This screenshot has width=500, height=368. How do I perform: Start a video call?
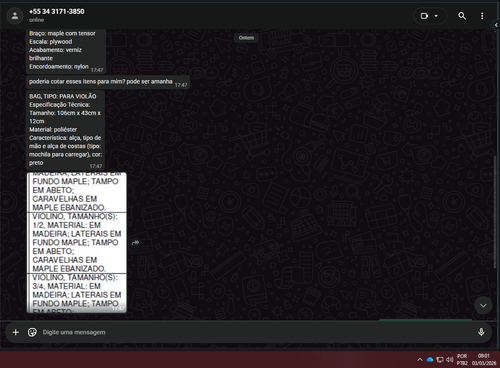click(424, 16)
